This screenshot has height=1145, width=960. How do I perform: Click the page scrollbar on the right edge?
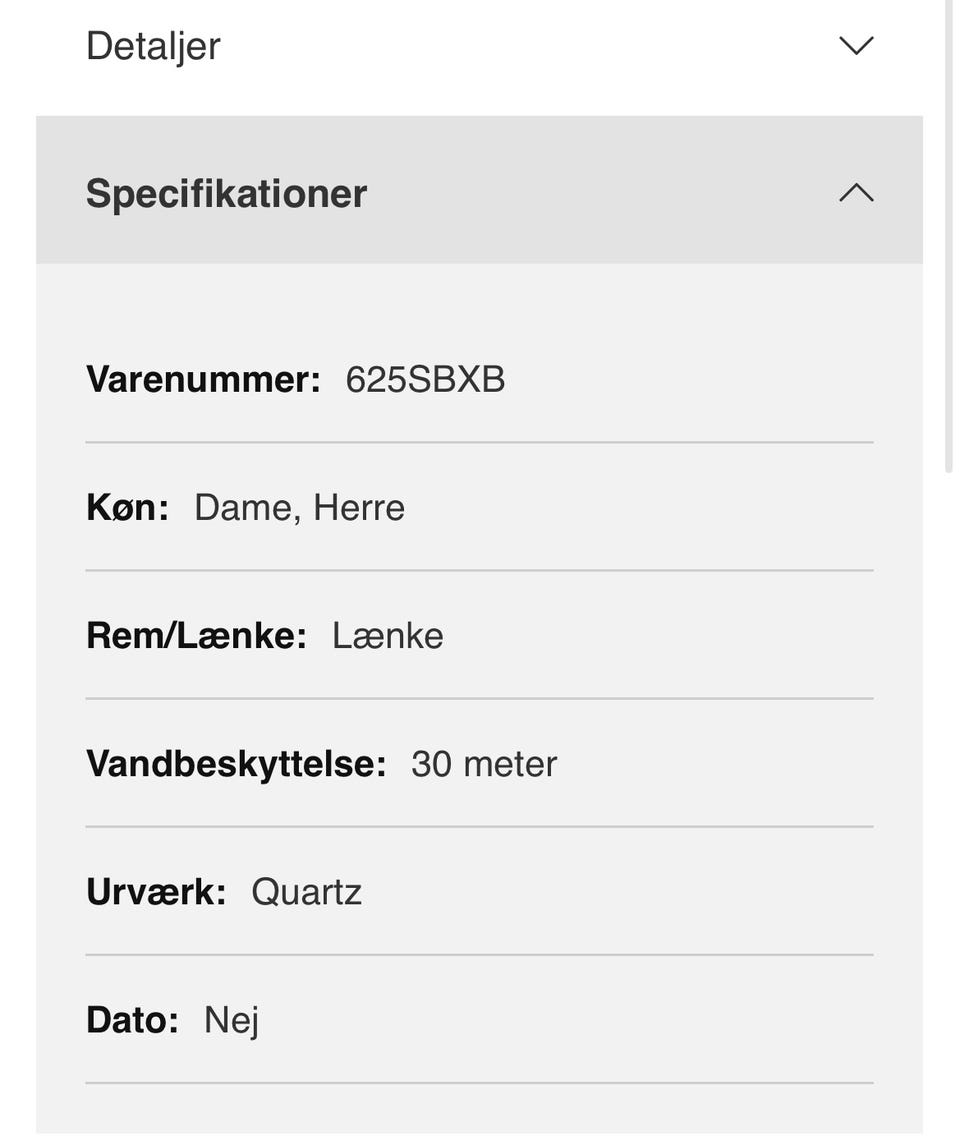point(948,234)
